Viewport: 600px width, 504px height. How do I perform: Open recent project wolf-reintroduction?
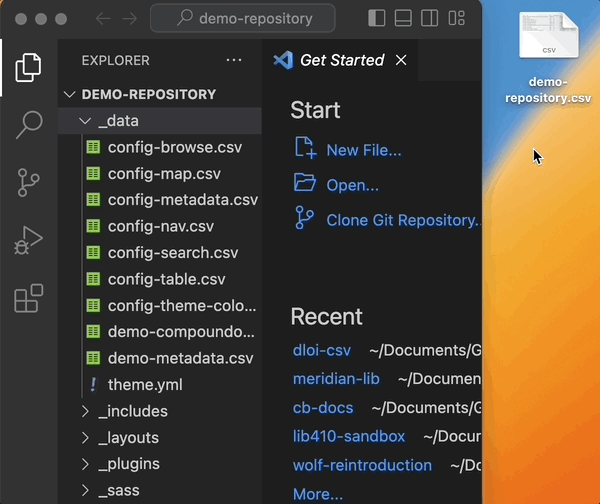(x=362, y=465)
